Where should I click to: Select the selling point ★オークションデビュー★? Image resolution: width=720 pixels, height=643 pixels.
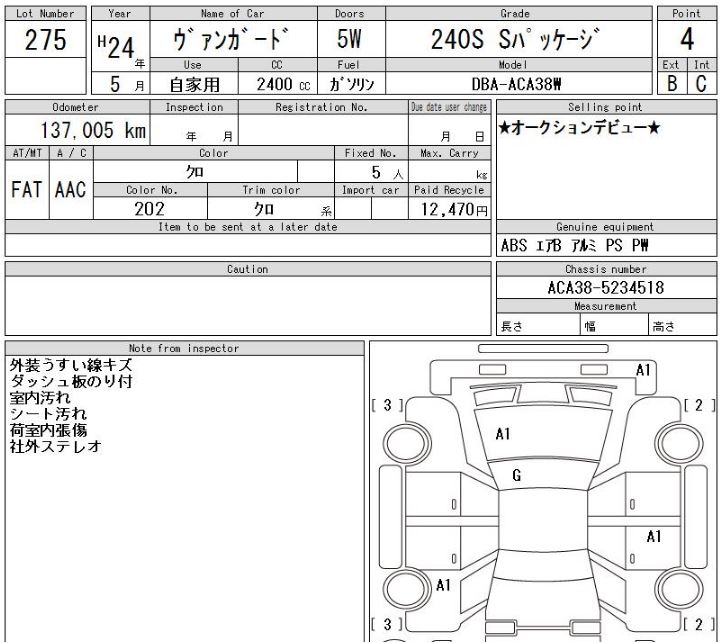579,128
